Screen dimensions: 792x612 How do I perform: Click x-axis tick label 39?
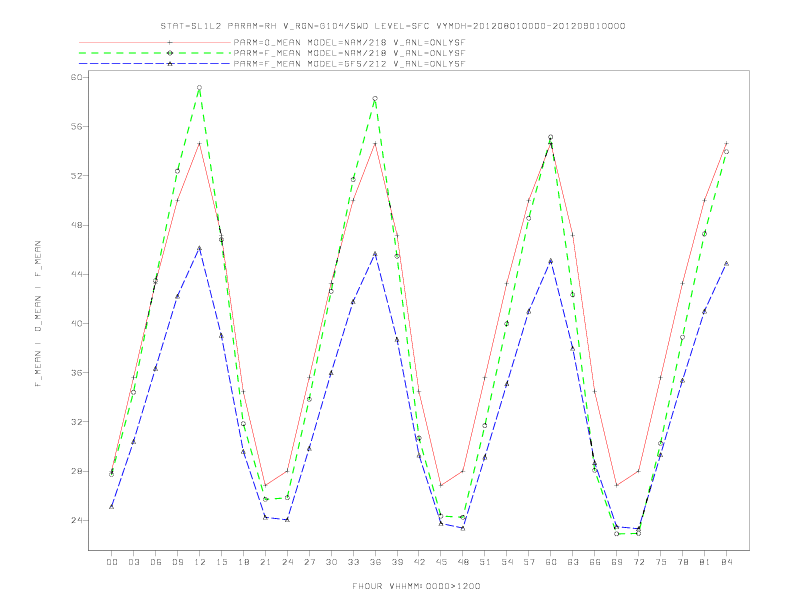398,562
